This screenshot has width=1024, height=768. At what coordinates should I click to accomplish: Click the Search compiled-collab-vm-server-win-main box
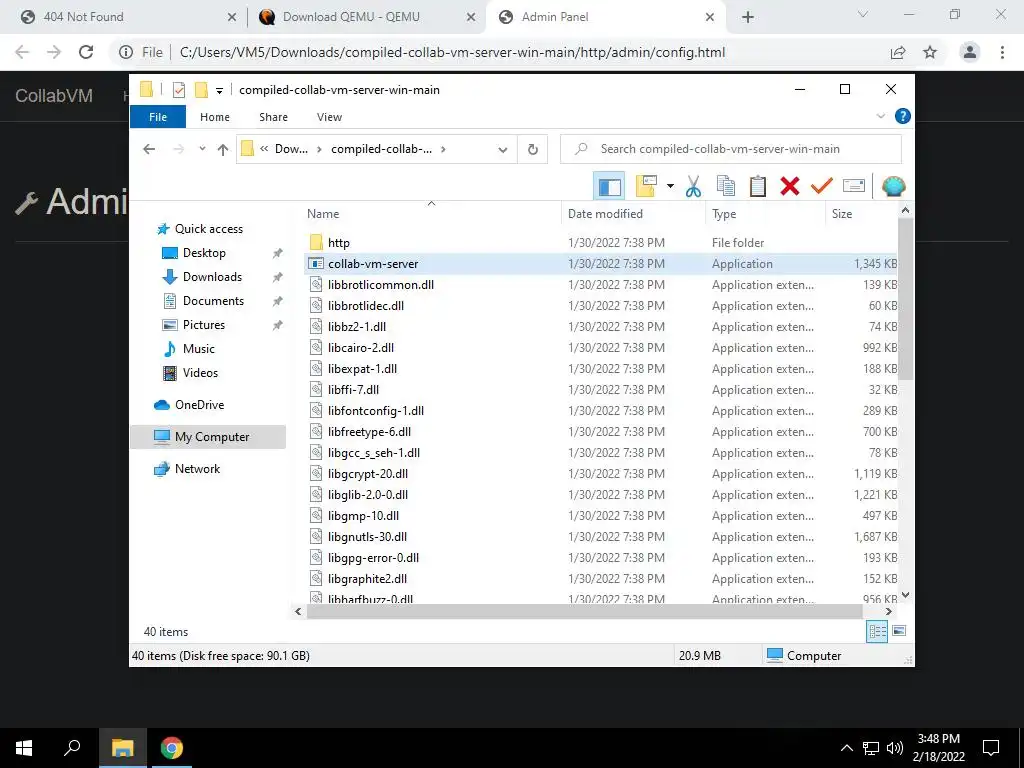pyautogui.click(x=731, y=149)
